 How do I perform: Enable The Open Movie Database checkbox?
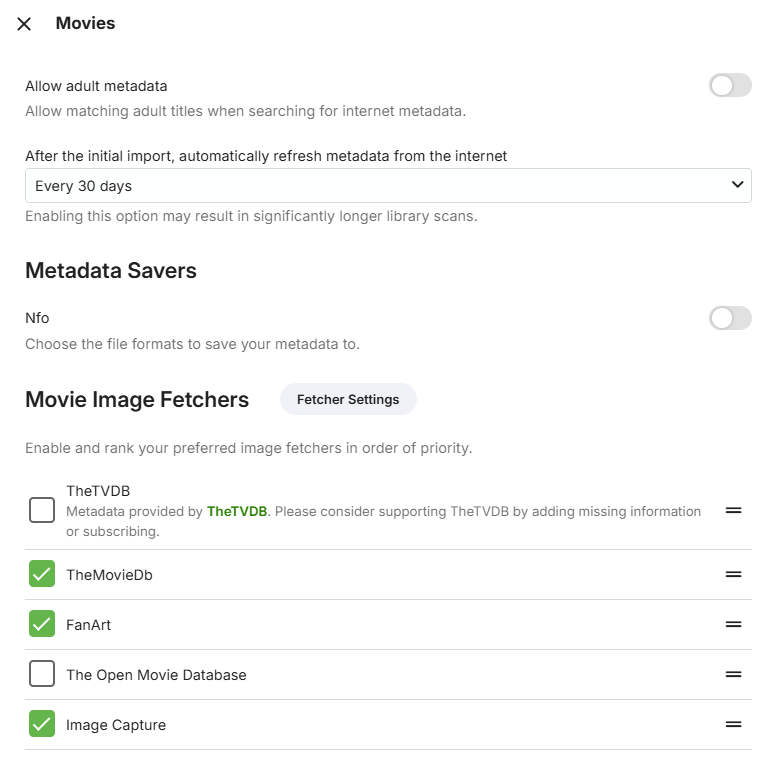point(42,675)
